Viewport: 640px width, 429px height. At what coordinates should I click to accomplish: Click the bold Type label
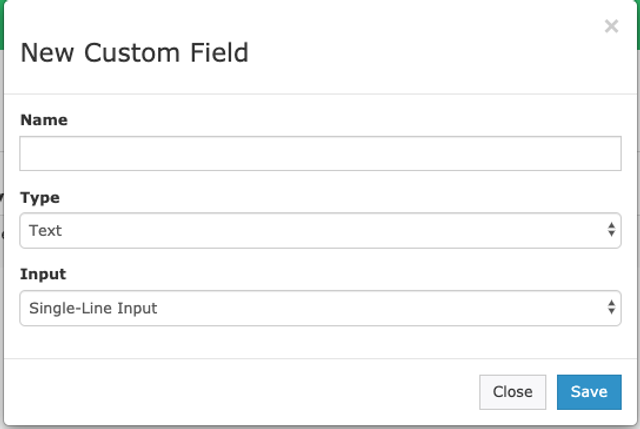(40, 198)
